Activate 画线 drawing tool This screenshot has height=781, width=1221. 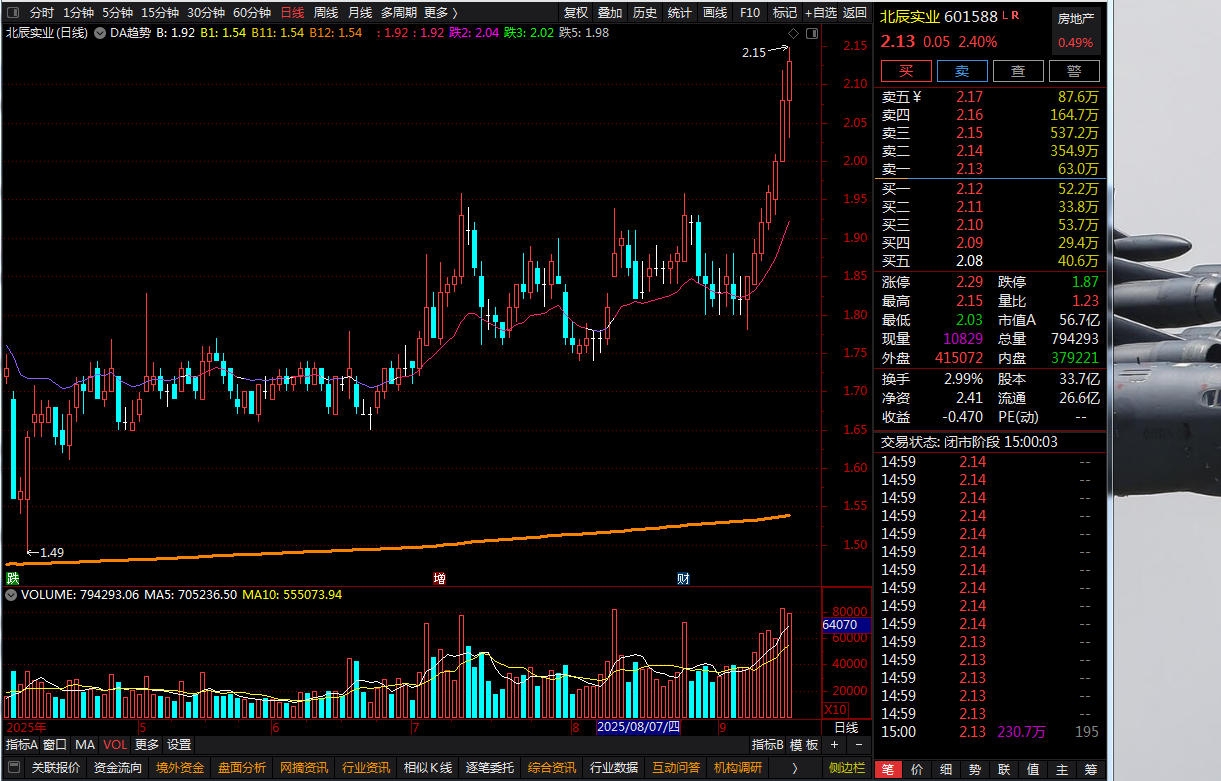click(x=715, y=13)
